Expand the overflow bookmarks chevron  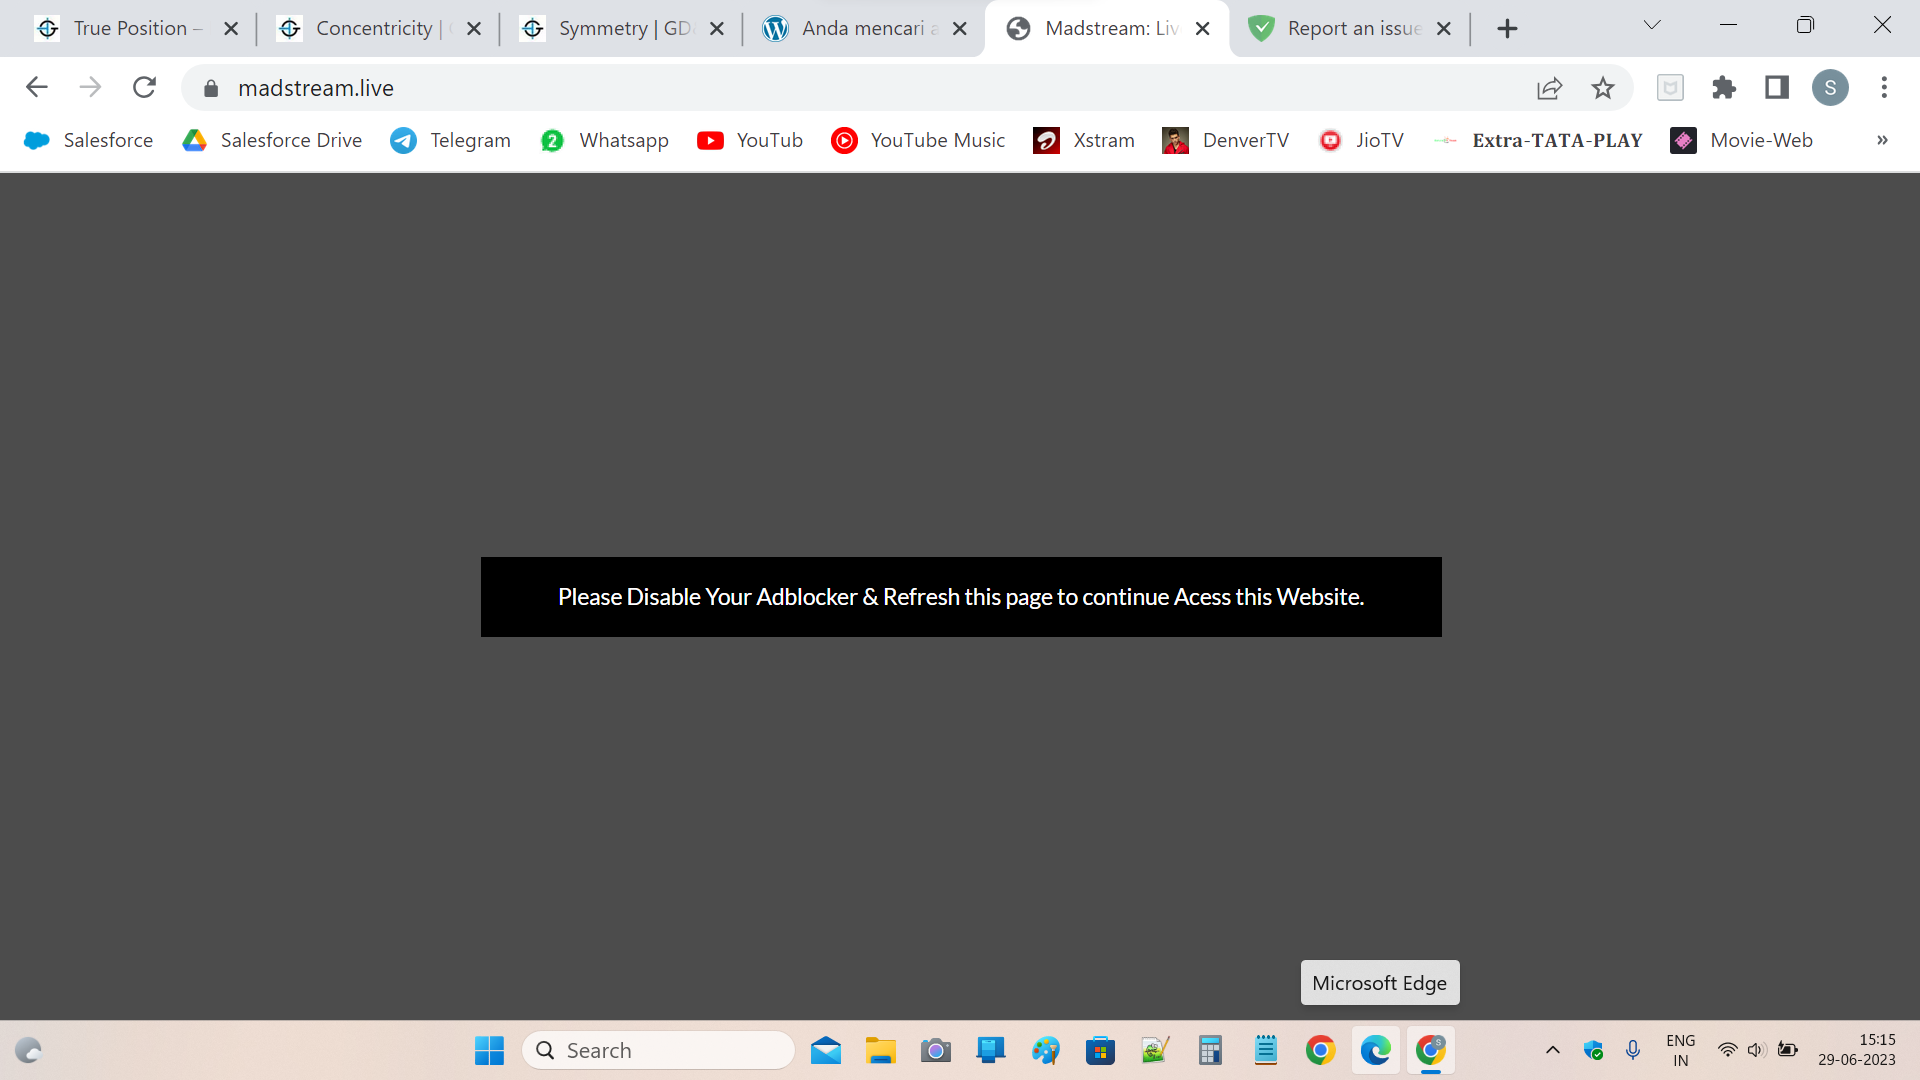[1883, 140]
